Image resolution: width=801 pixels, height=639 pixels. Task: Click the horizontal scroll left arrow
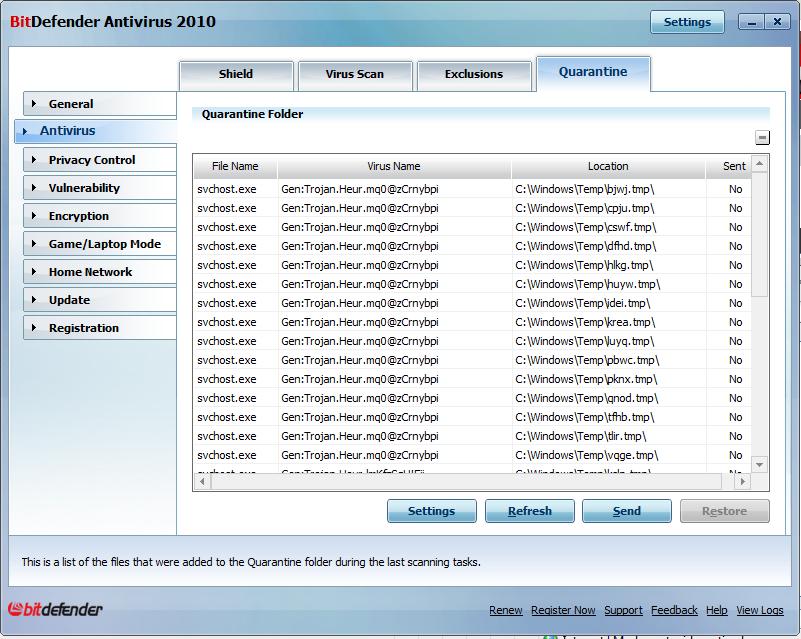(202, 481)
